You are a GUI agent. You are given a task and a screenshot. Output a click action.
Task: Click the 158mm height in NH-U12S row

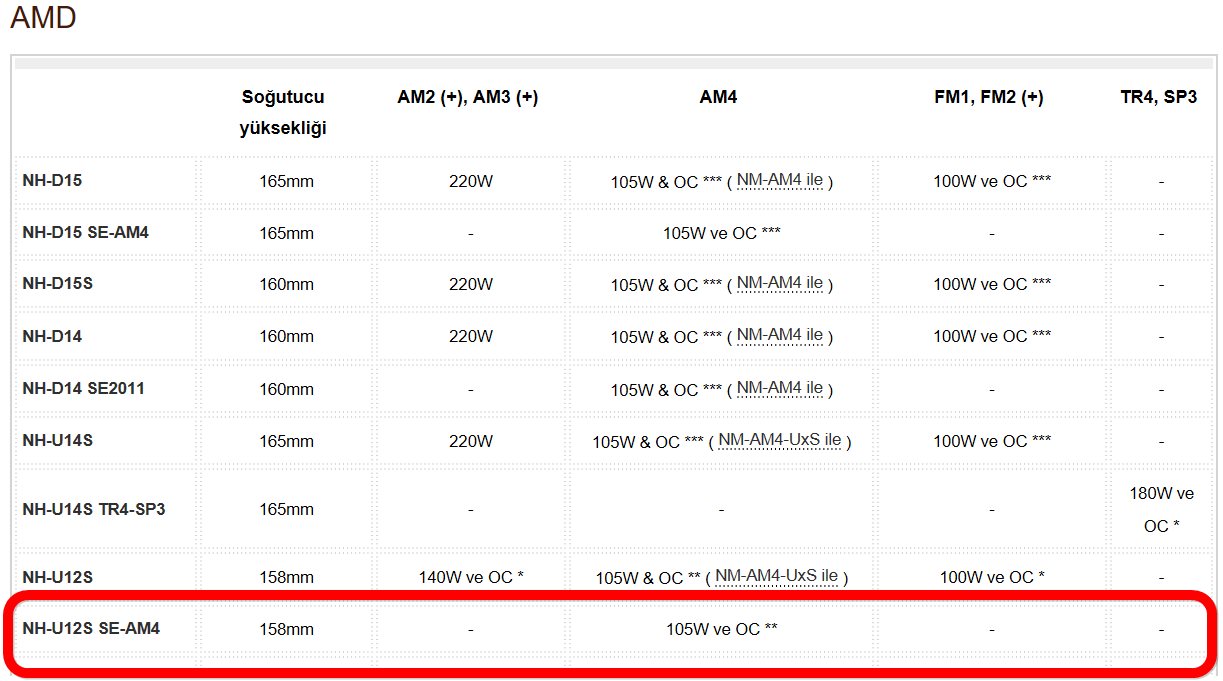click(286, 578)
